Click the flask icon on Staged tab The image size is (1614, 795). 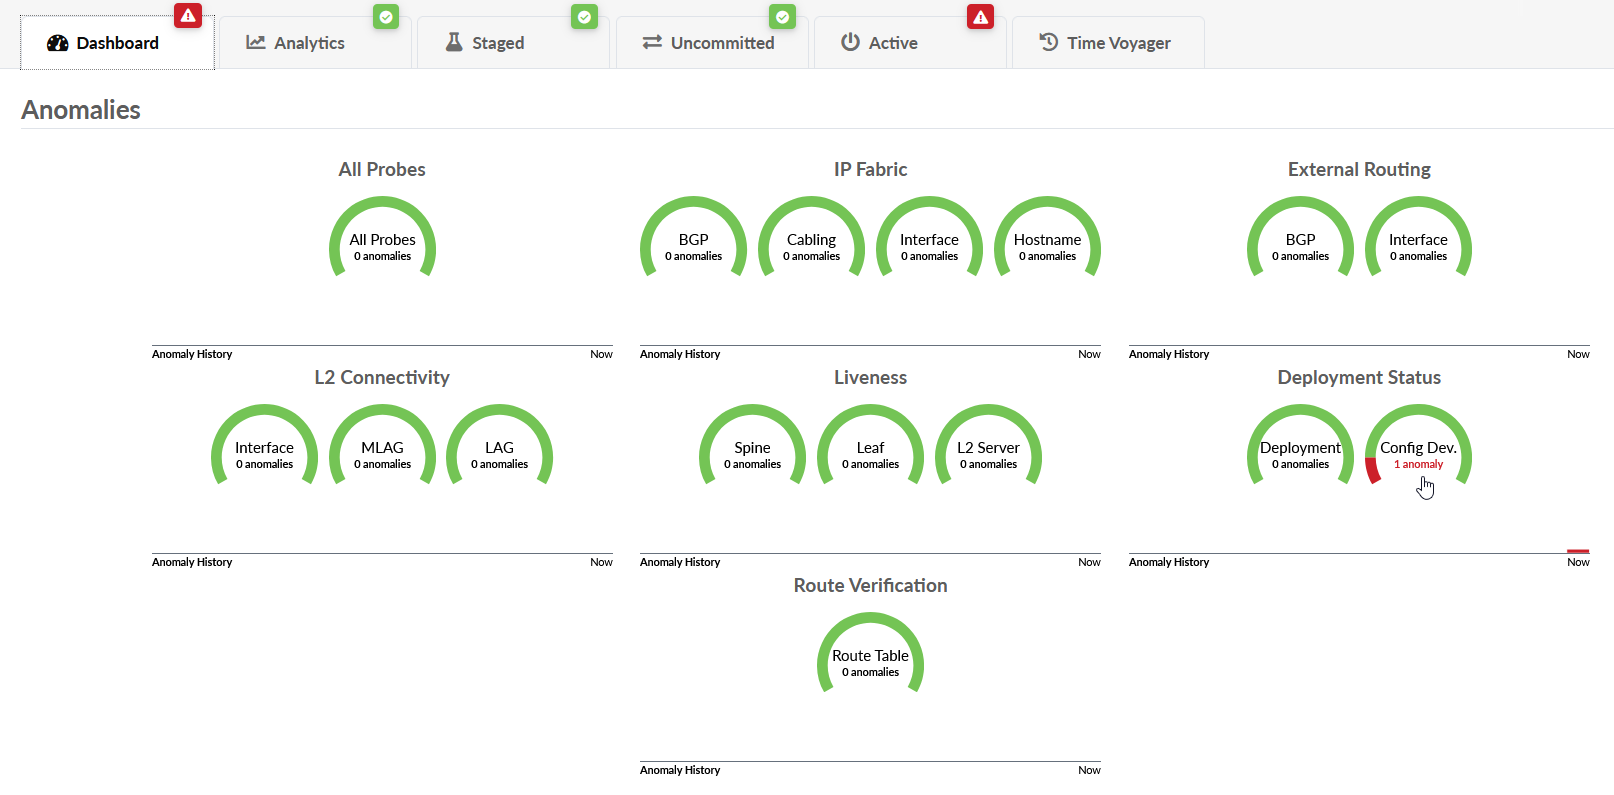(x=454, y=42)
